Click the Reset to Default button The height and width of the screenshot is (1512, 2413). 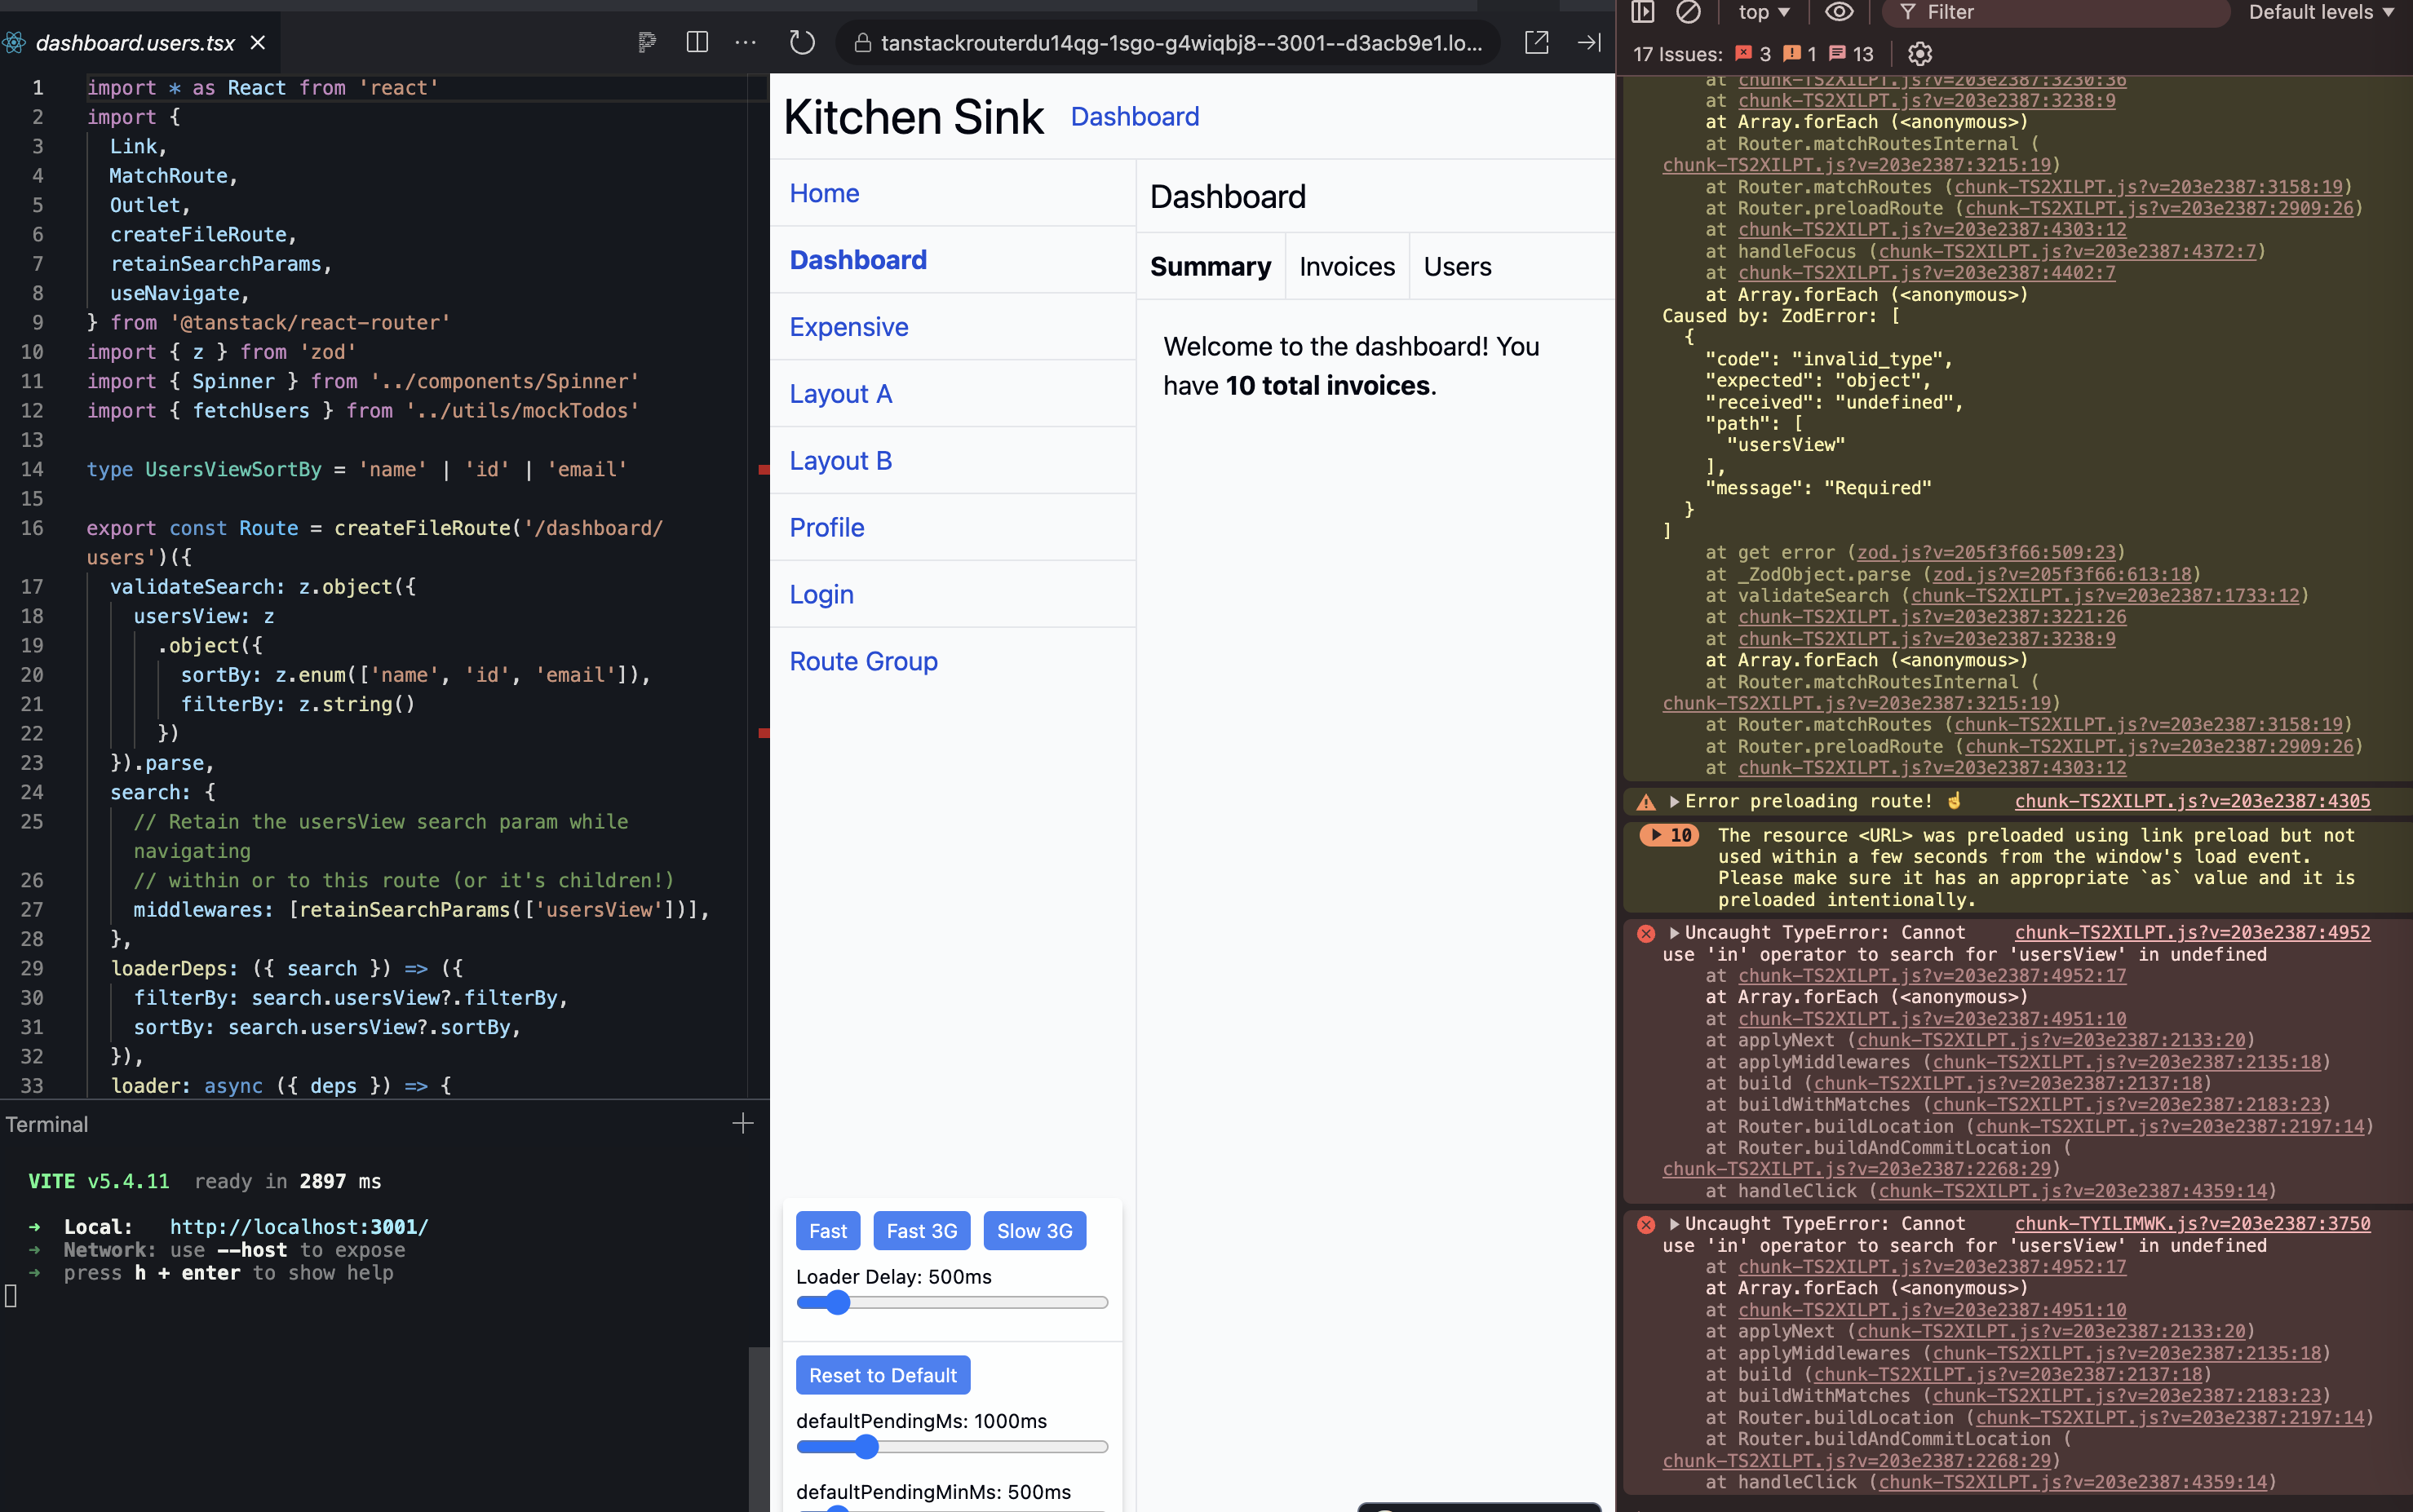tap(882, 1375)
